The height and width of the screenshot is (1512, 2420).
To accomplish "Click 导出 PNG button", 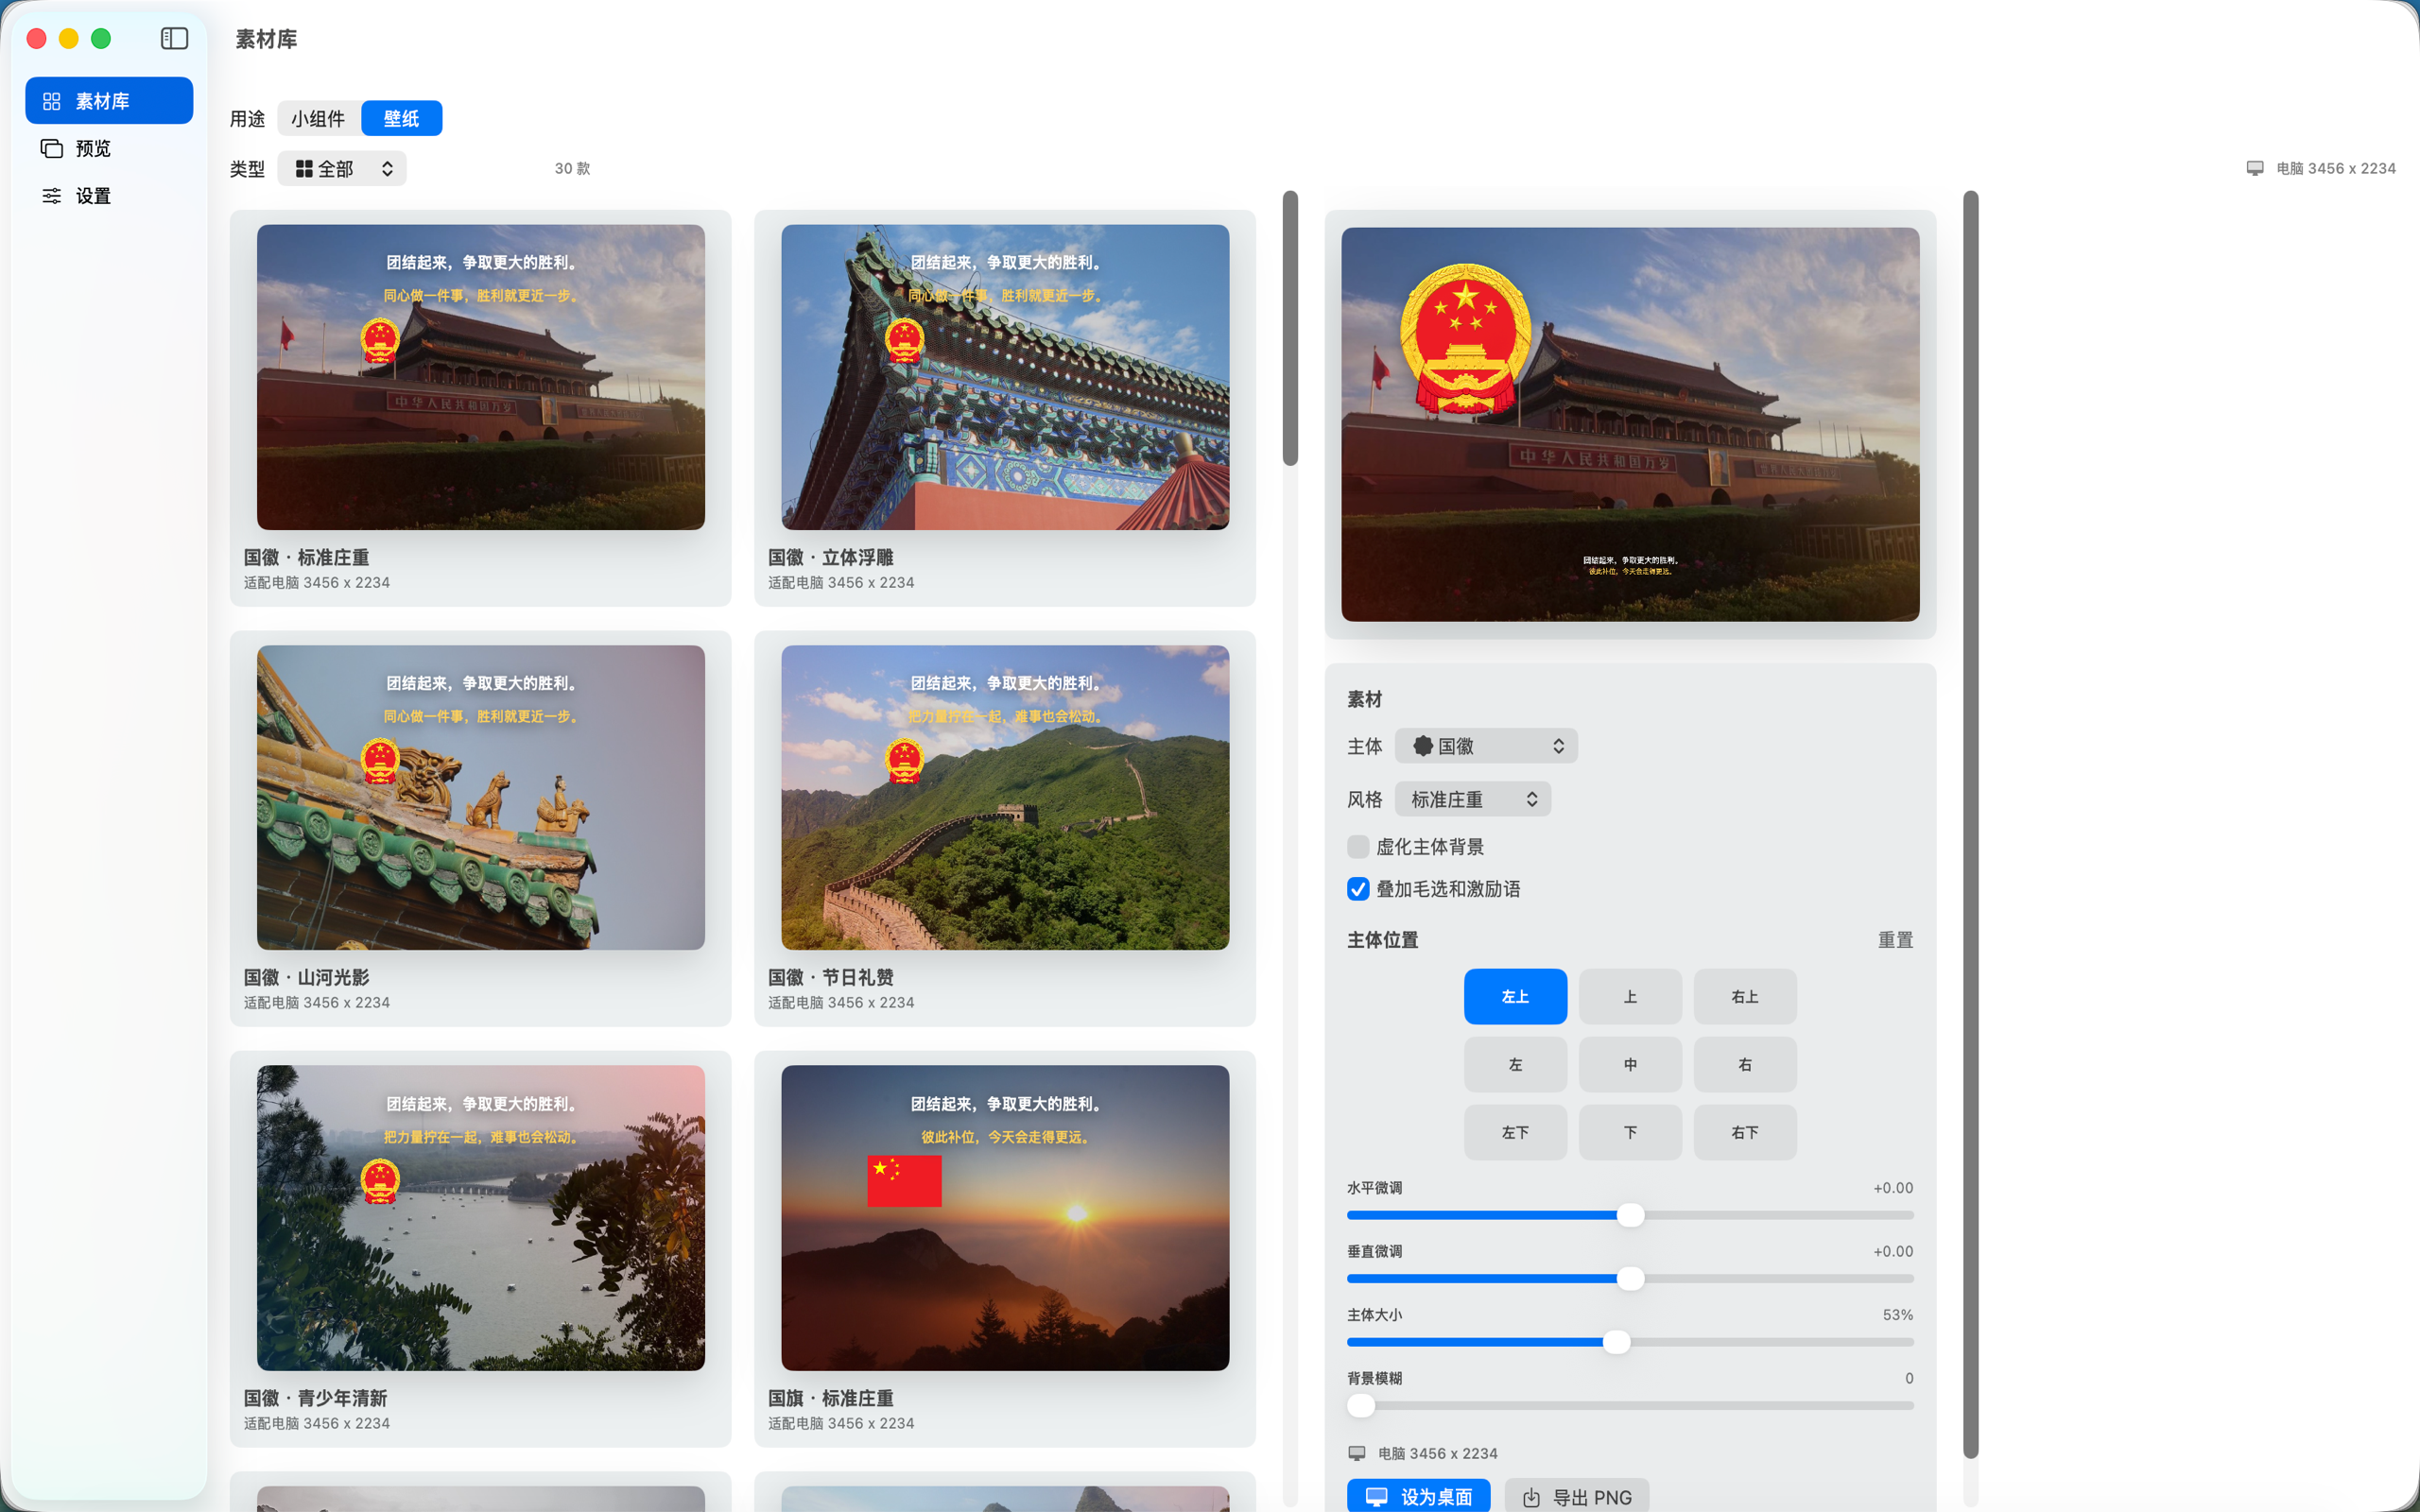I will point(1576,1497).
